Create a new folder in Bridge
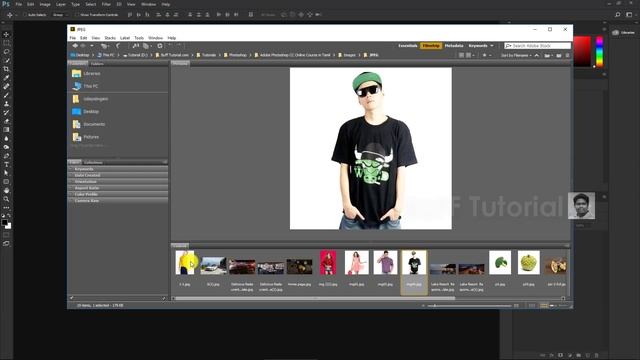The width and height of the screenshot is (640, 360). pos(559,55)
